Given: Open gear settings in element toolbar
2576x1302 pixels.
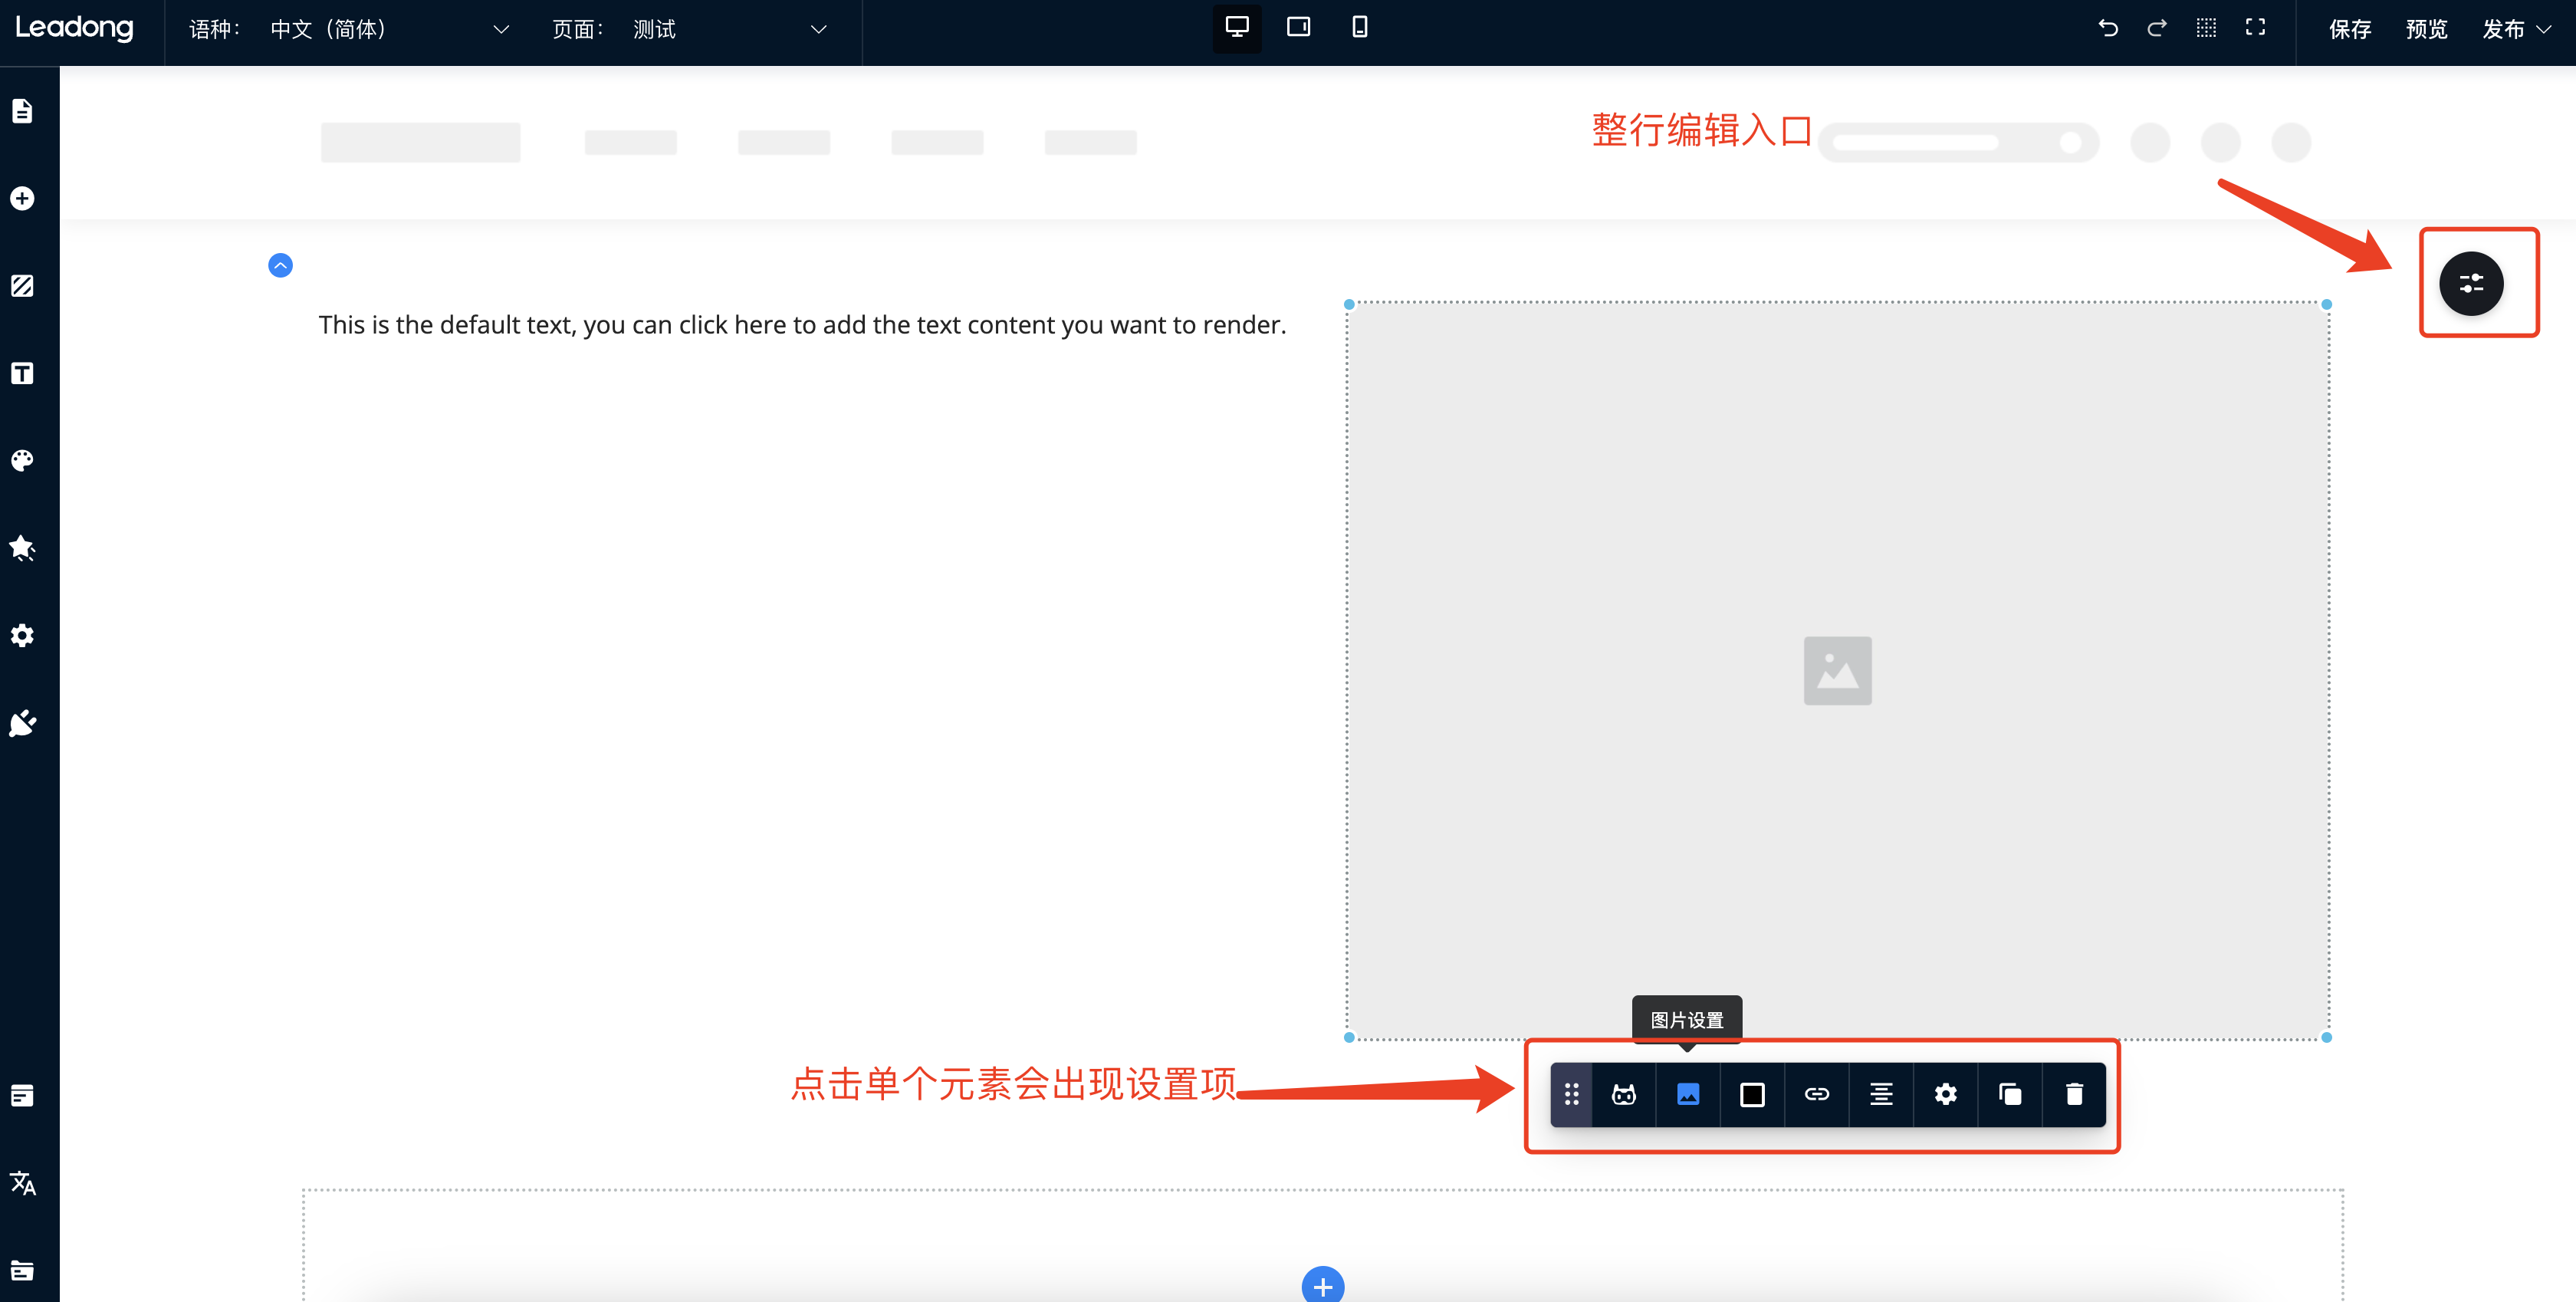Looking at the screenshot, I should click(x=1945, y=1094).
